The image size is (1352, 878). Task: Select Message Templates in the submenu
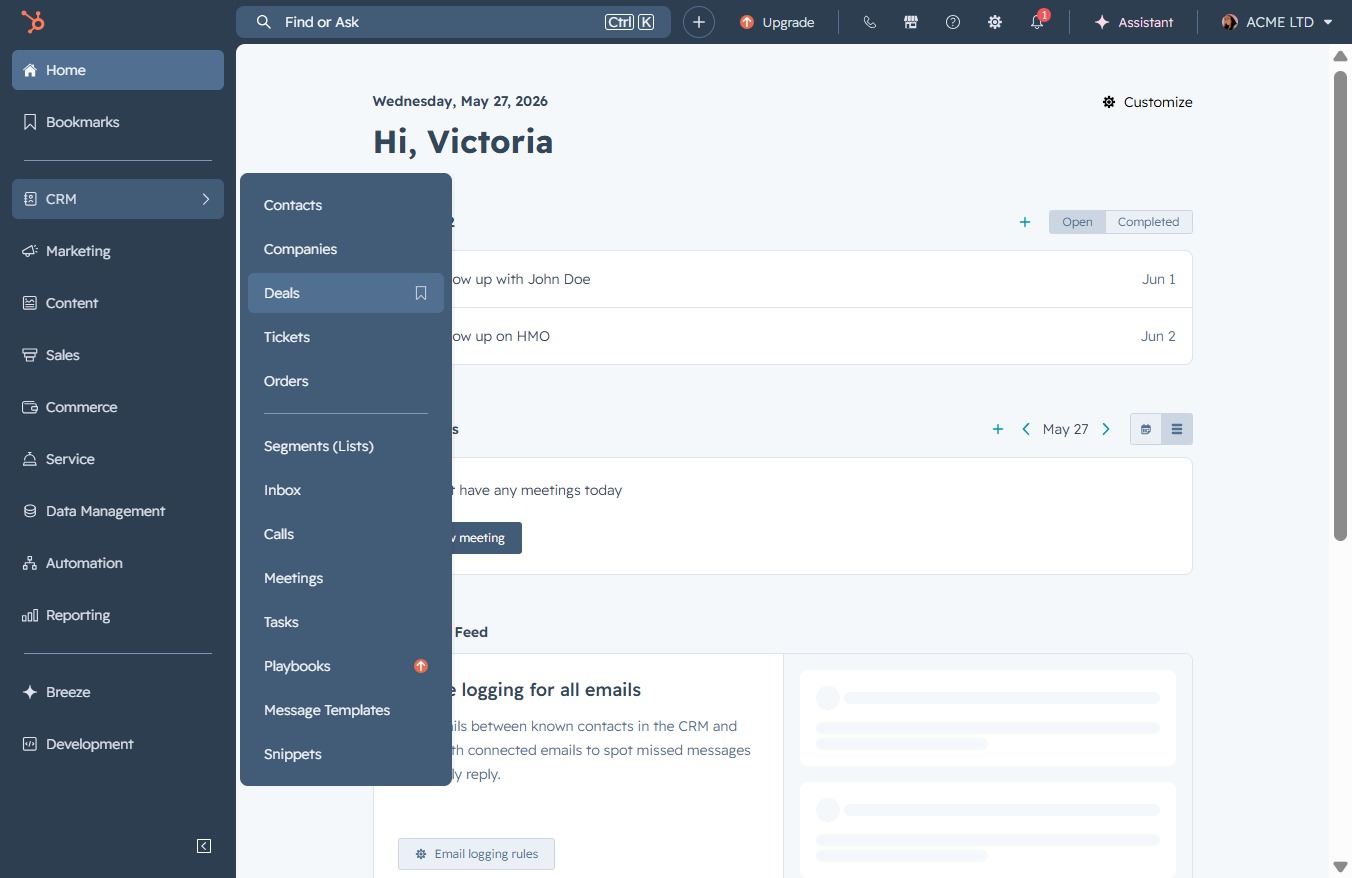[346, 710]
